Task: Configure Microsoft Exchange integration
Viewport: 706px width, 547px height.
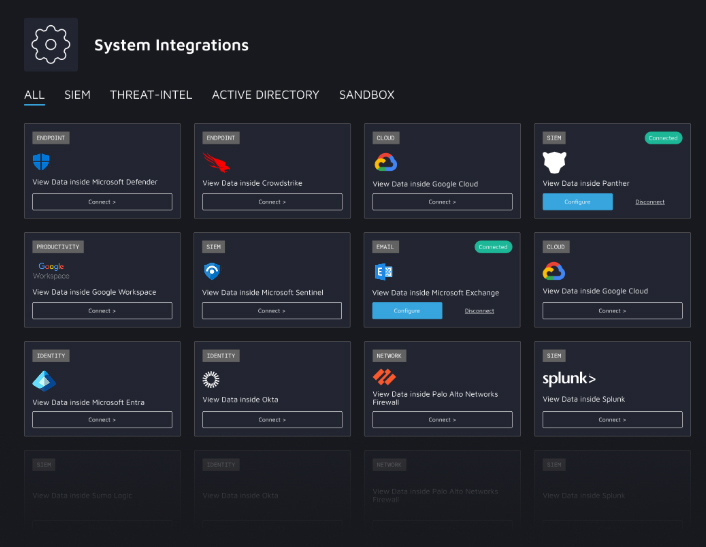Action: pos(407,311)
